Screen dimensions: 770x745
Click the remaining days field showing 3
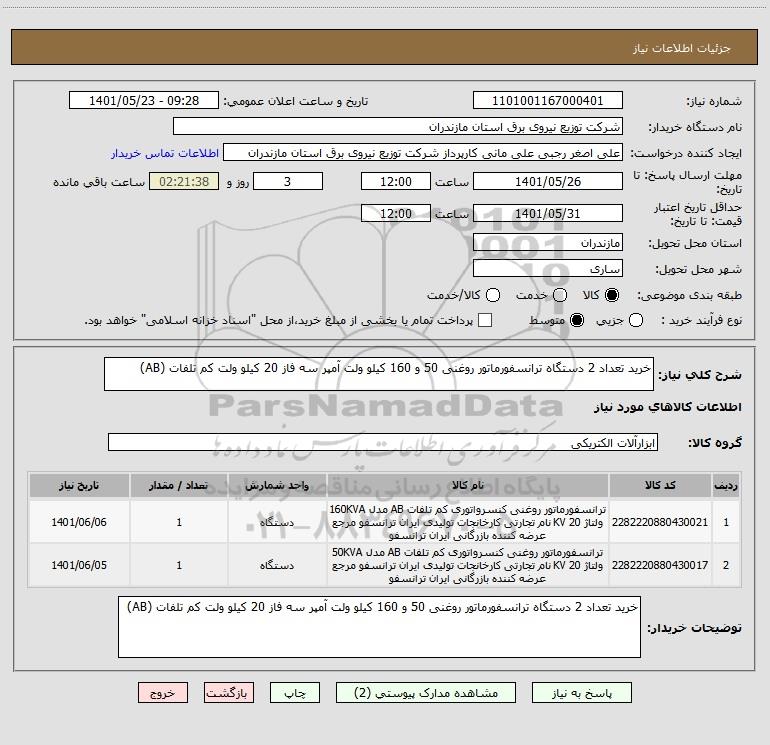[288, 181]
